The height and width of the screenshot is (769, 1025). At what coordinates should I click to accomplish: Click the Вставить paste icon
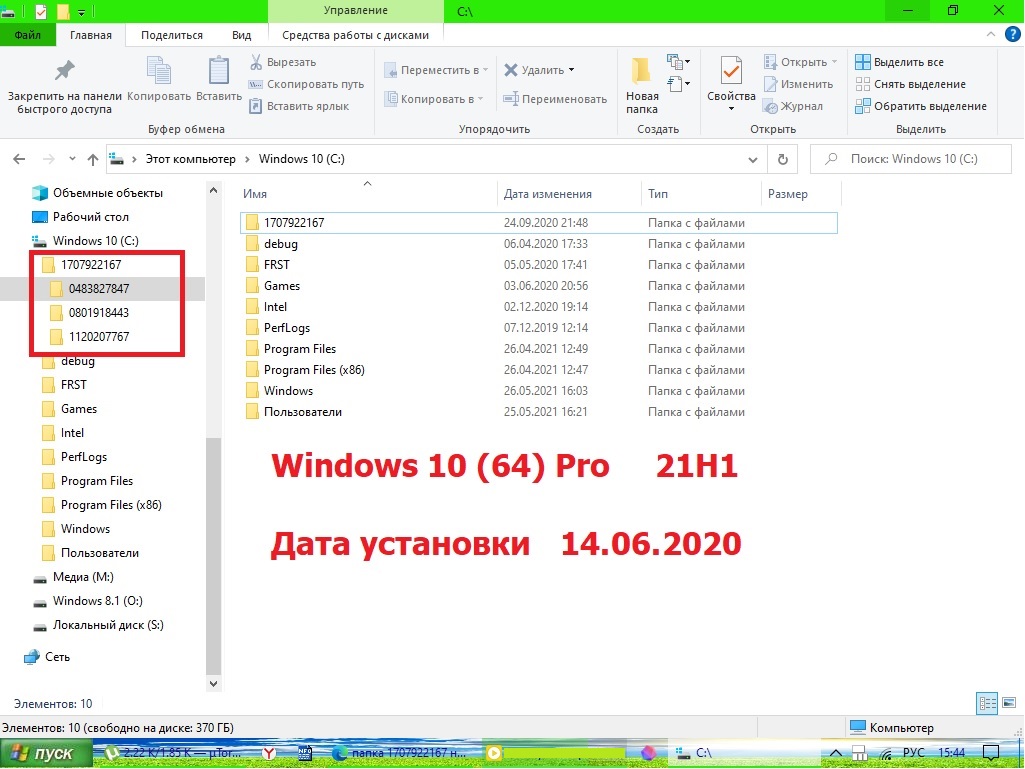219,80
